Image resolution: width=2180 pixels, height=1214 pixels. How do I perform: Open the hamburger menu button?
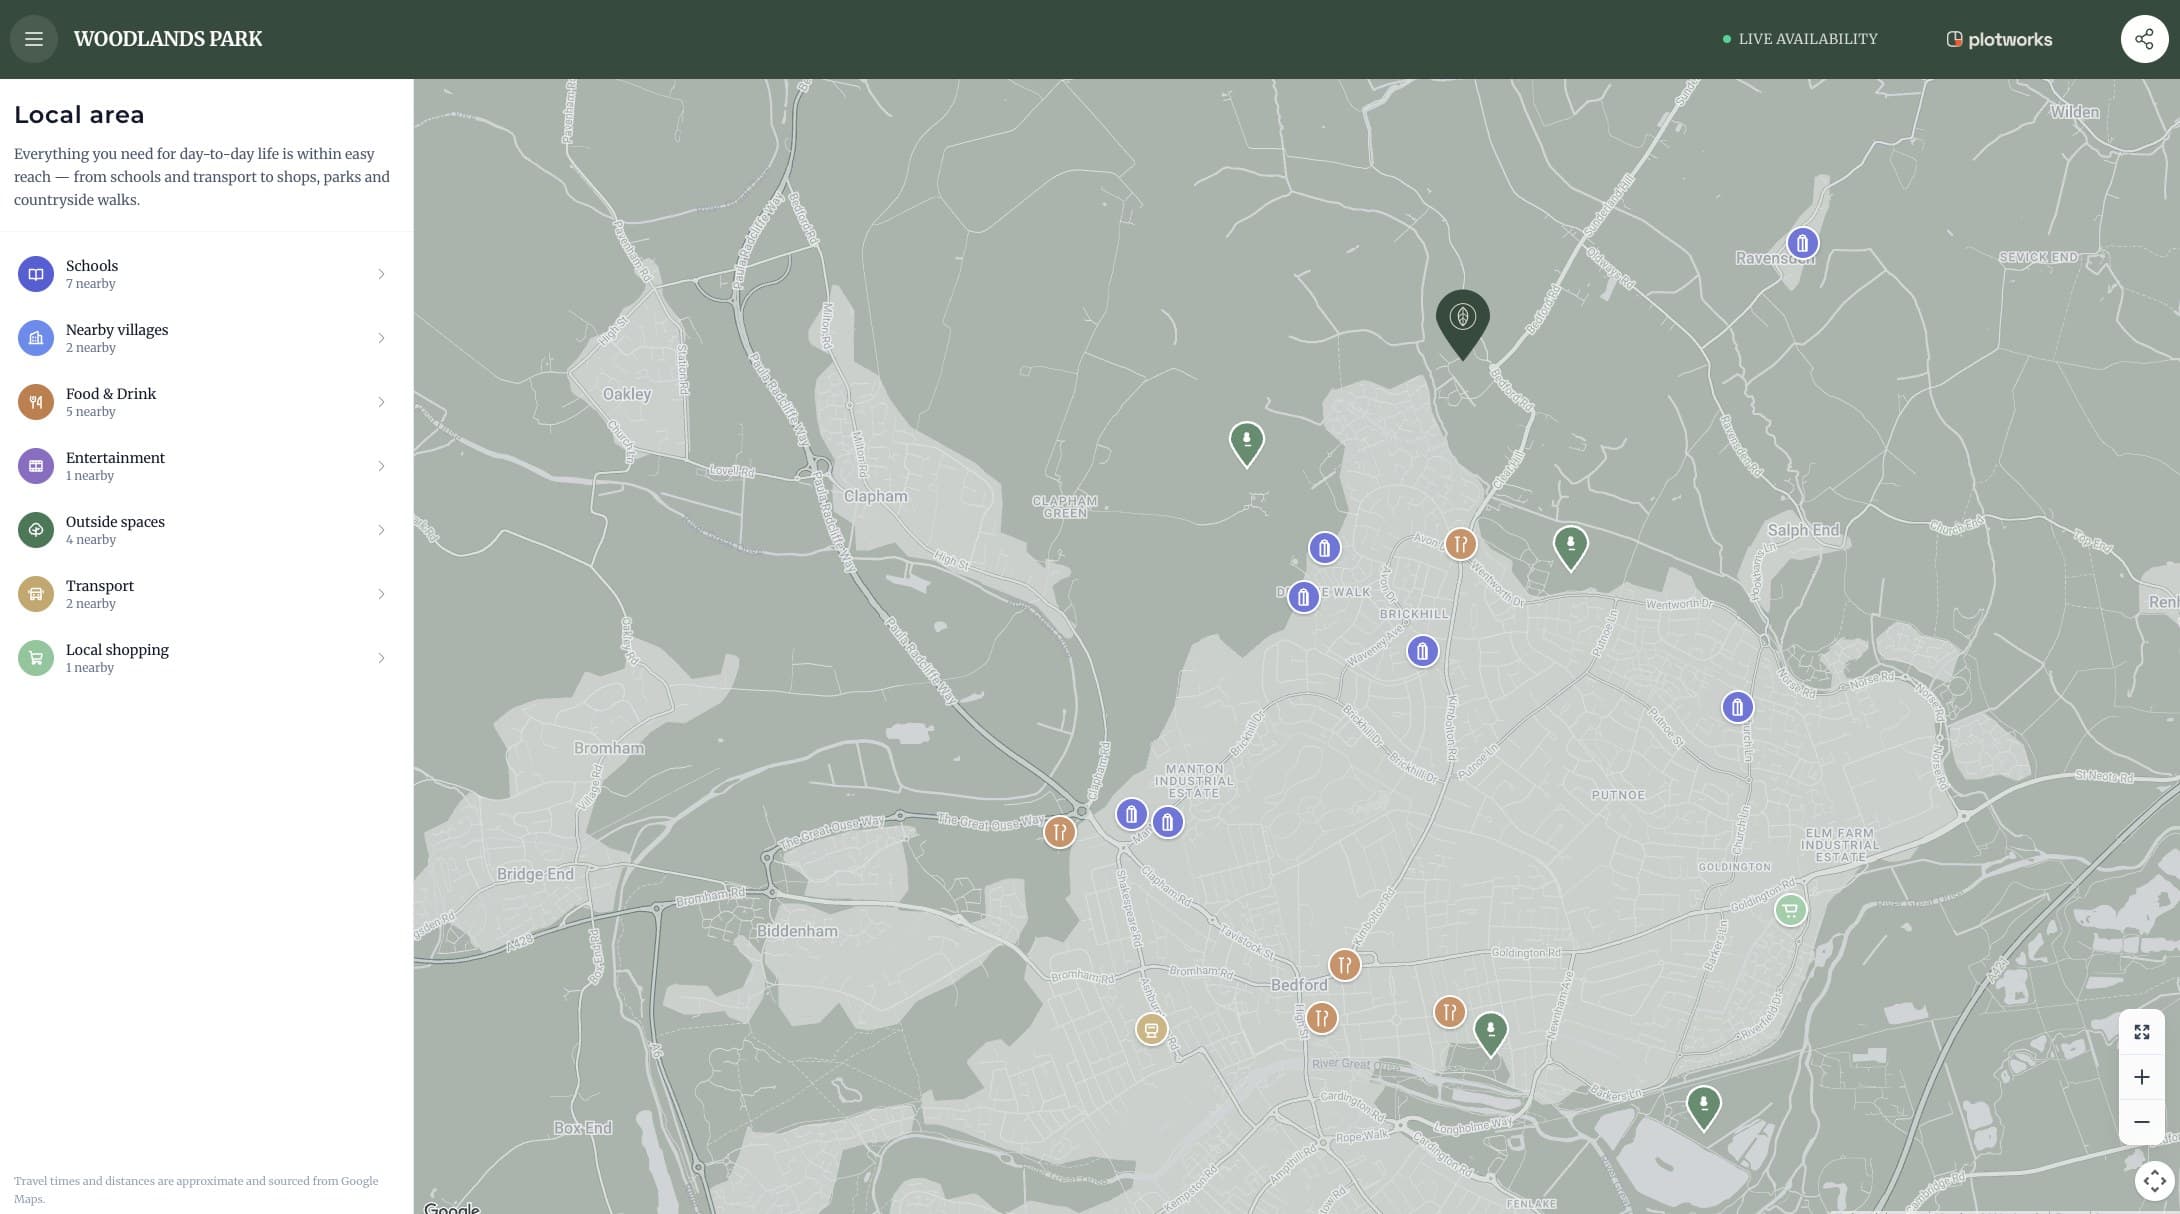click(34, 39)
